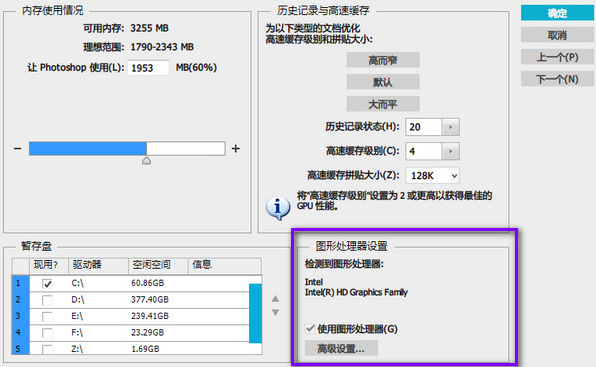Click the Intel(R) HD Graphics Family text
The width and height of the screenshot is (596, 367).
356,293
